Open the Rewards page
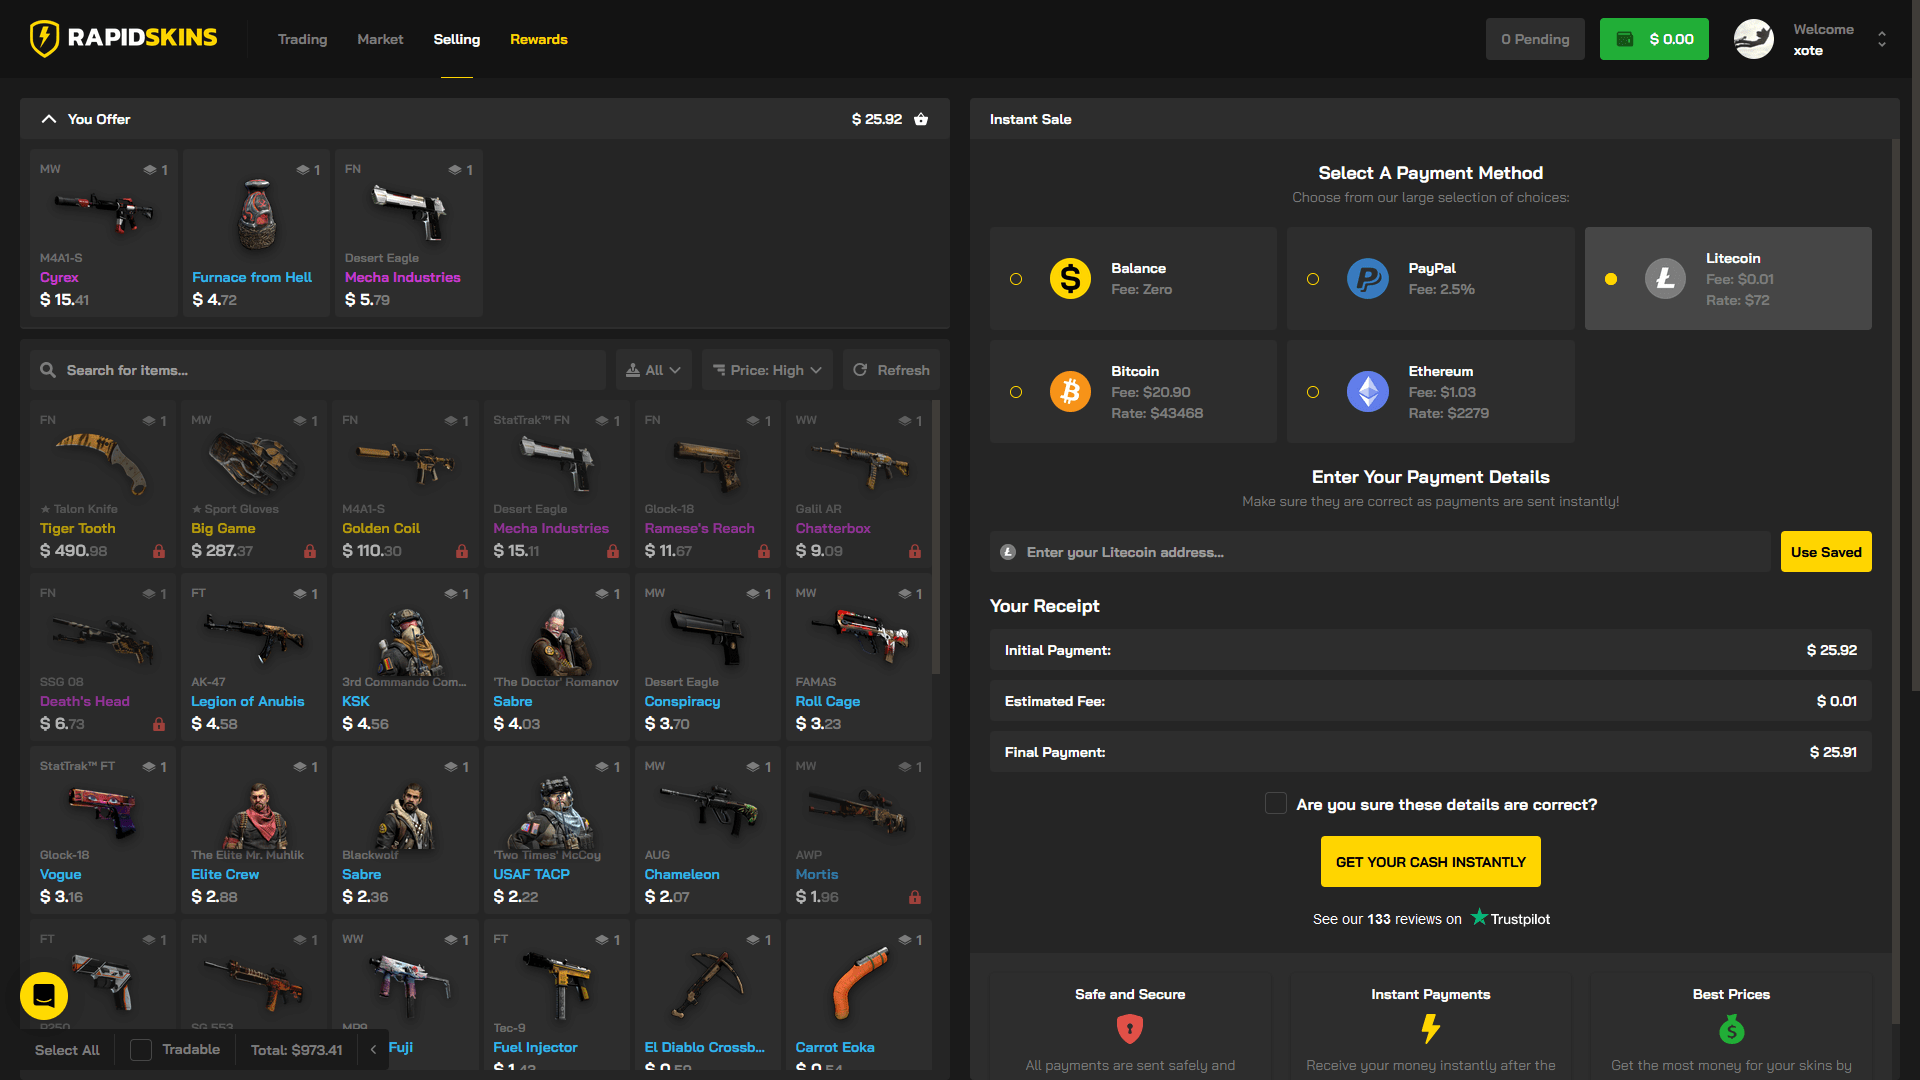Viewport: 1920px width, 1080px height. (x=538, y=39)
